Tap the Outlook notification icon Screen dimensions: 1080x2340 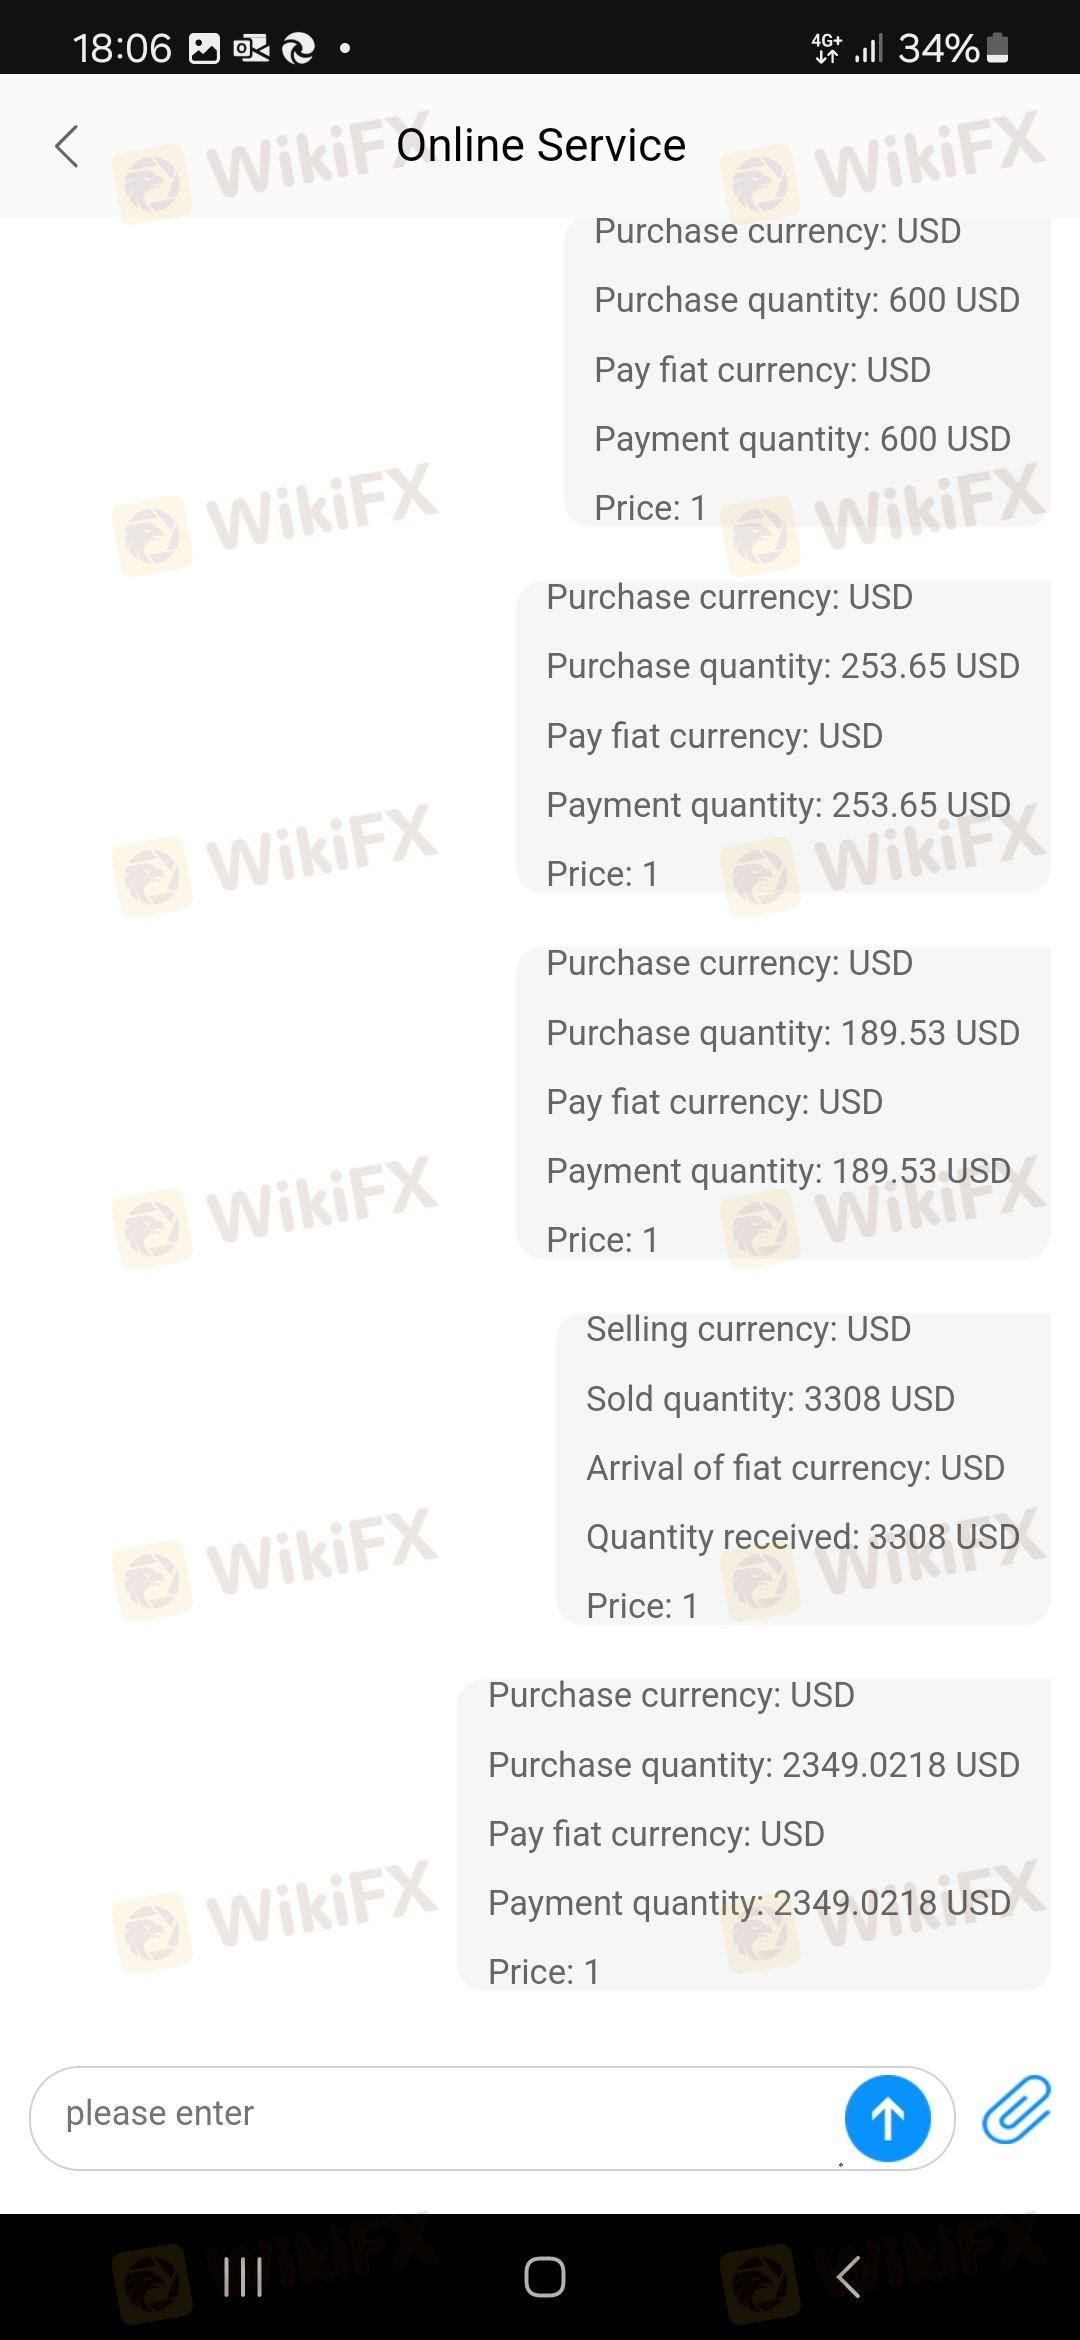(251, 48)
